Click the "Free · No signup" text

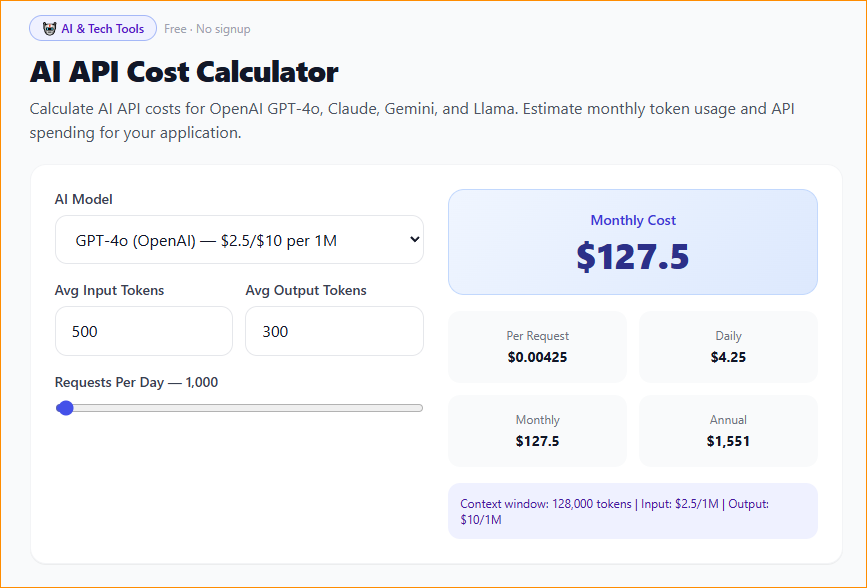(207, 29)
